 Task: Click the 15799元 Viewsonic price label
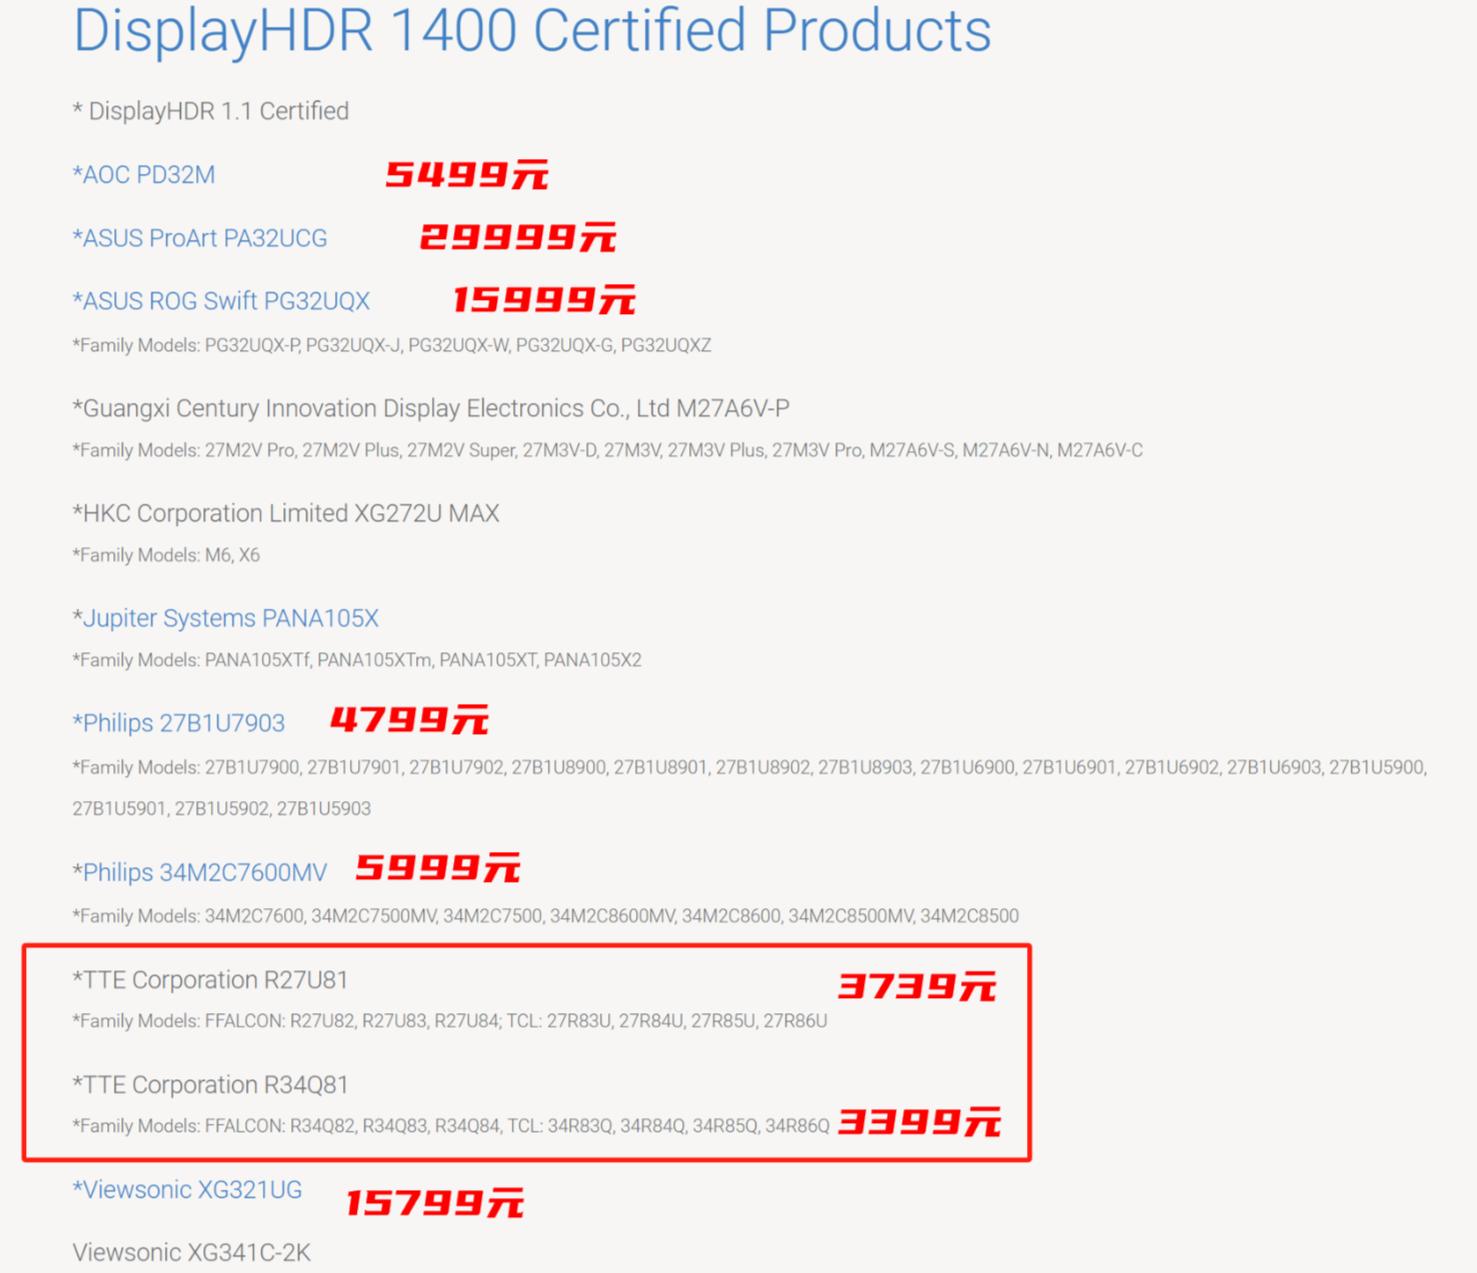(434, 1203)
